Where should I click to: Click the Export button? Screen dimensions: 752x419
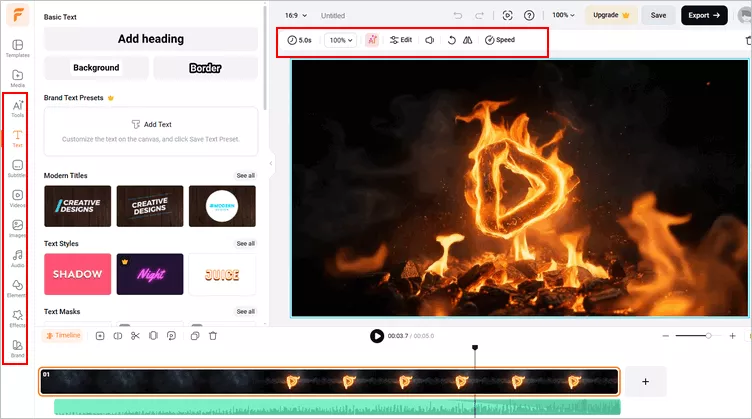704,15
